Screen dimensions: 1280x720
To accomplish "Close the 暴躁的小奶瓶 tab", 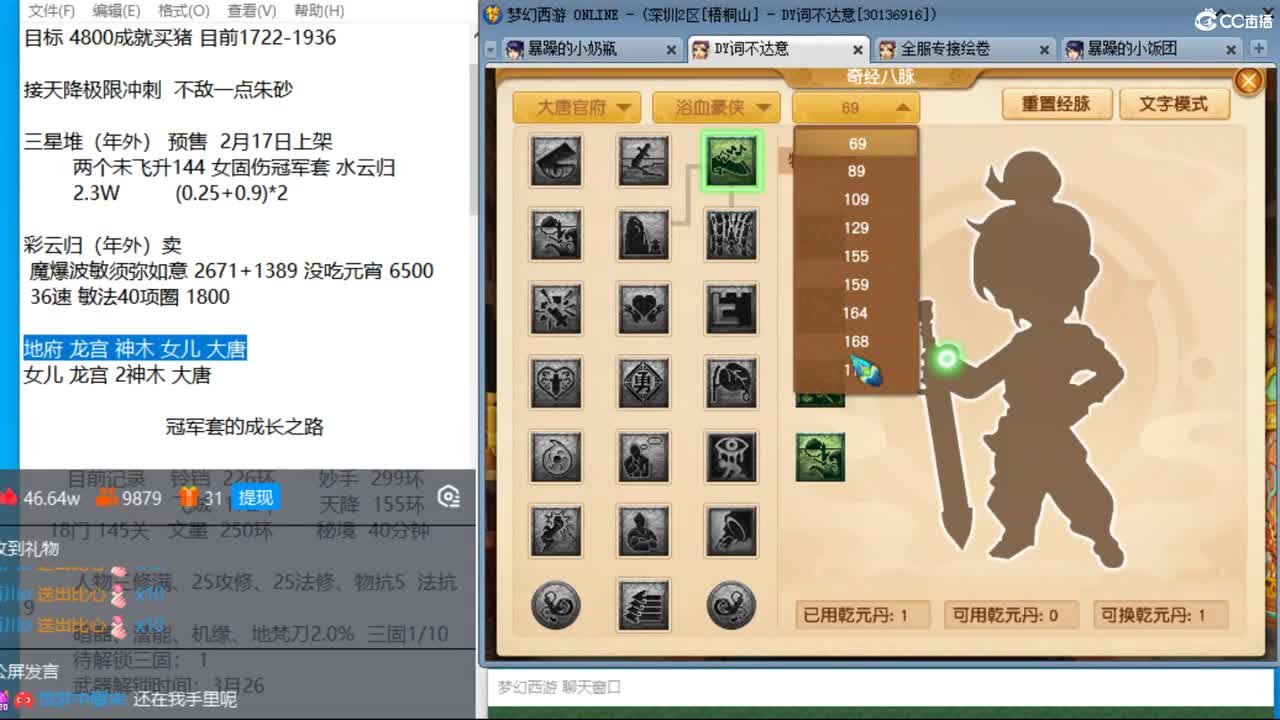I will pos(671,49).
